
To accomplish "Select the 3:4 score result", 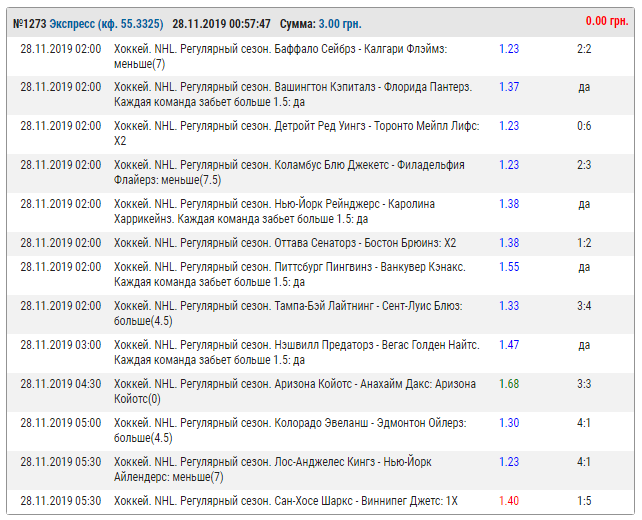I will [584, 305].
